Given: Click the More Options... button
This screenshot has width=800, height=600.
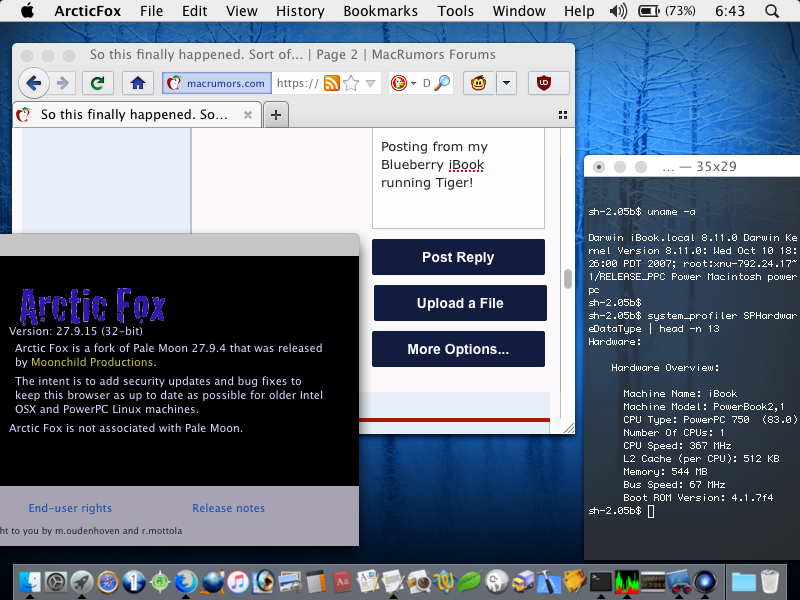Looking at the screenshot, I should 458,349.
